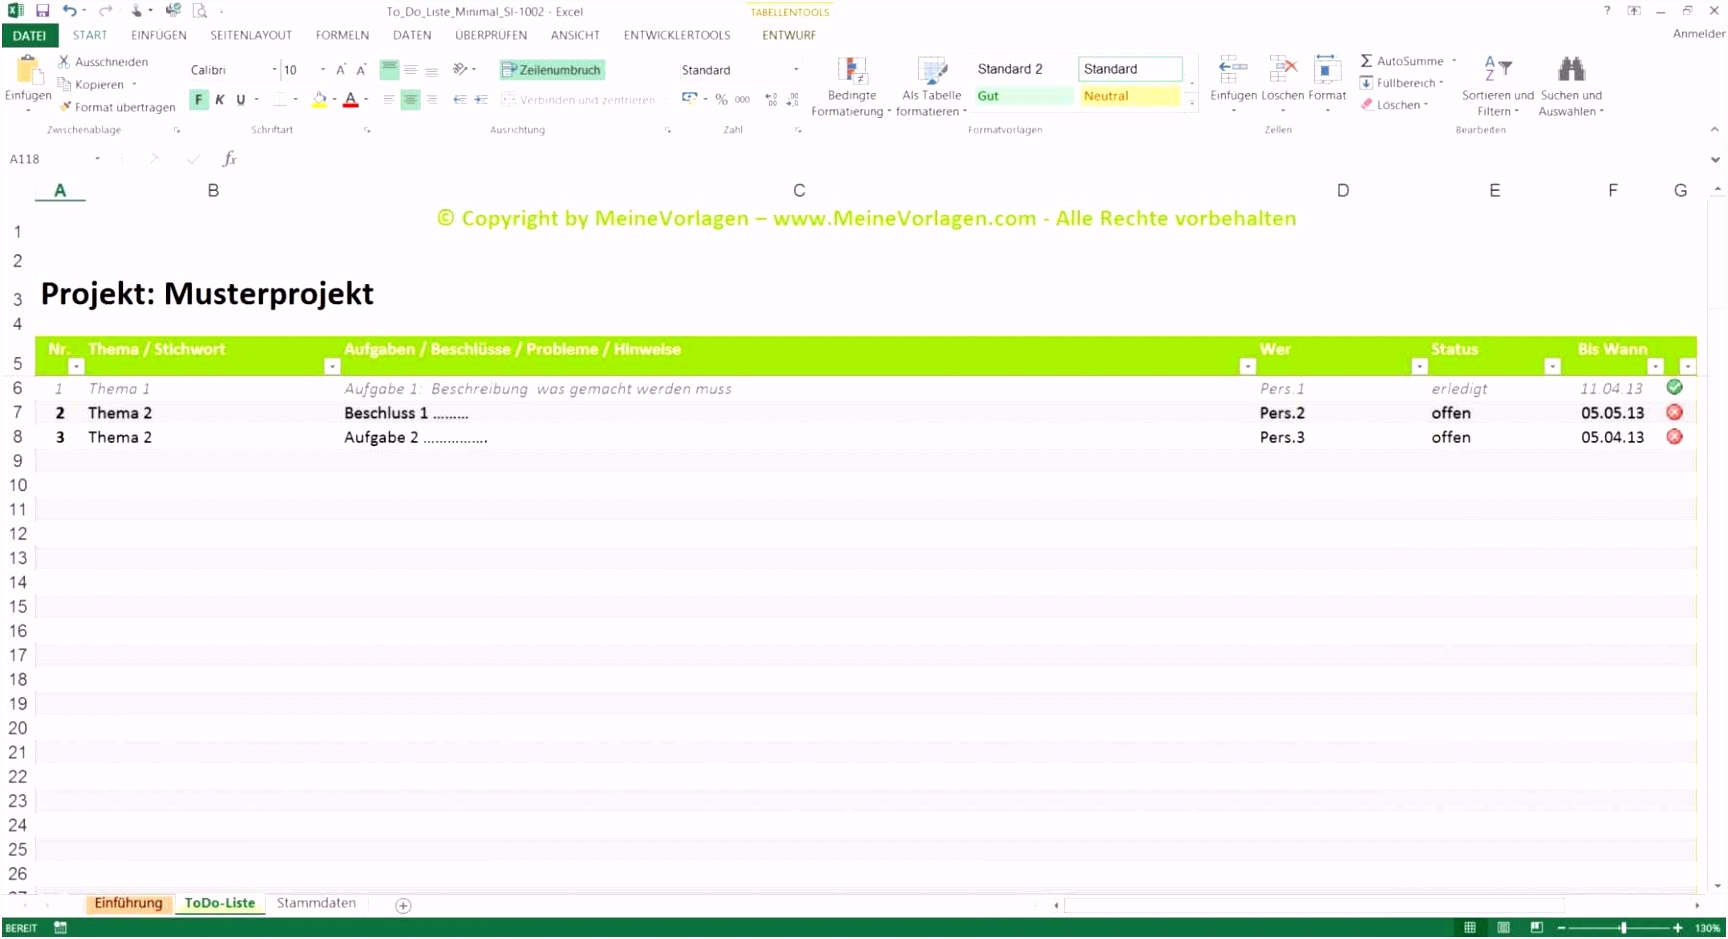
Task: Open the number format Standard dropdown
Action: click(796, 70)
